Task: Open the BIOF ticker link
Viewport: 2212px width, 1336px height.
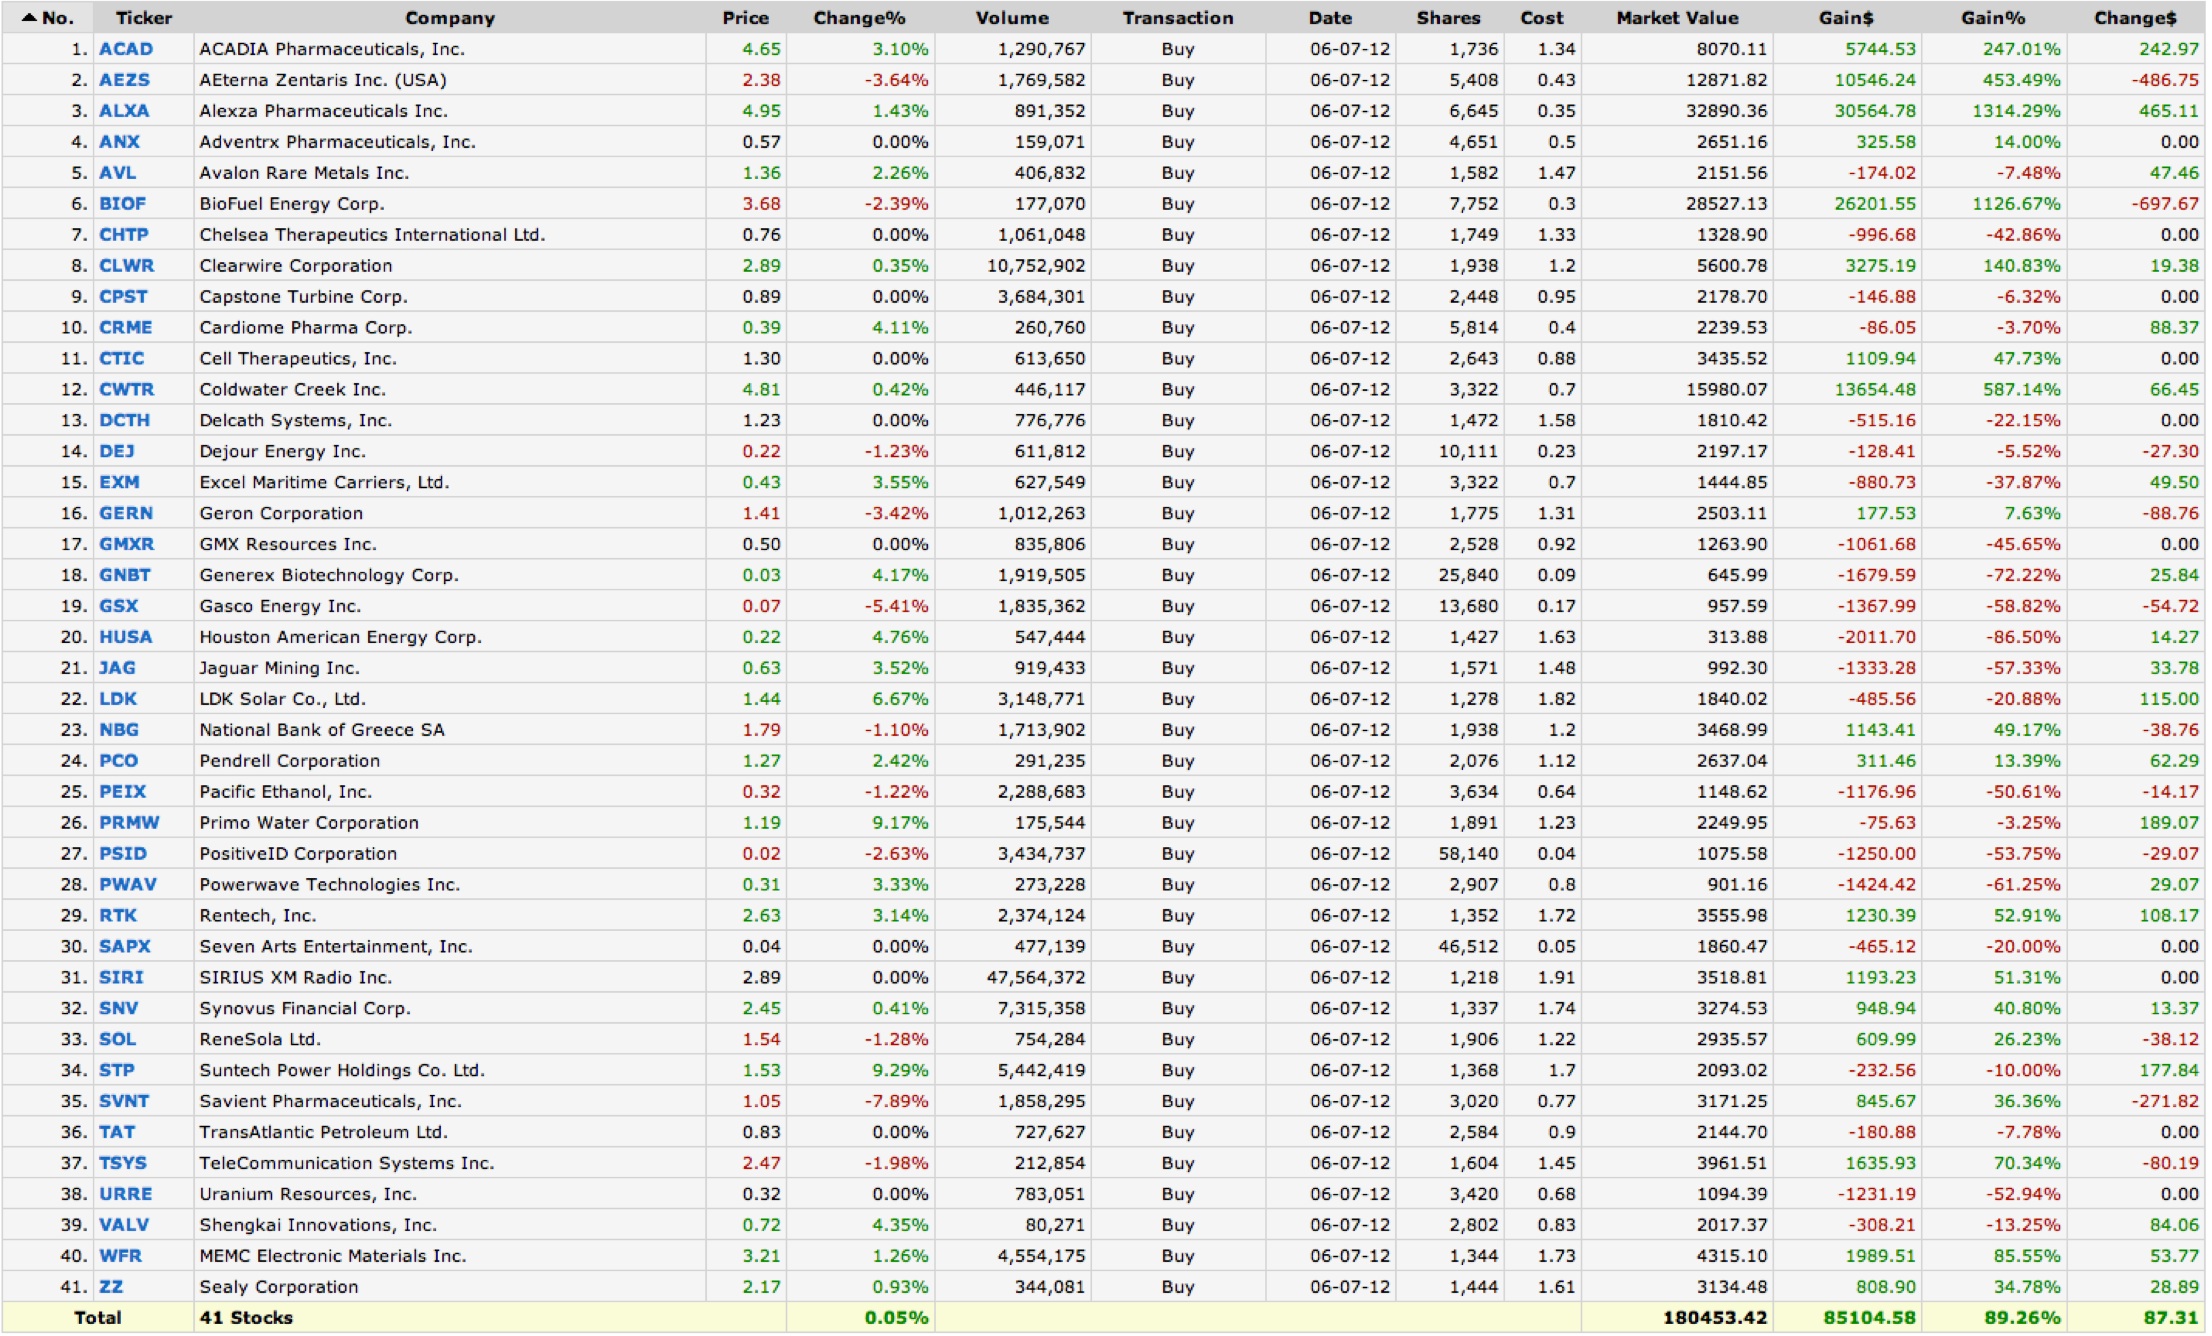Action: click(122, 204)
